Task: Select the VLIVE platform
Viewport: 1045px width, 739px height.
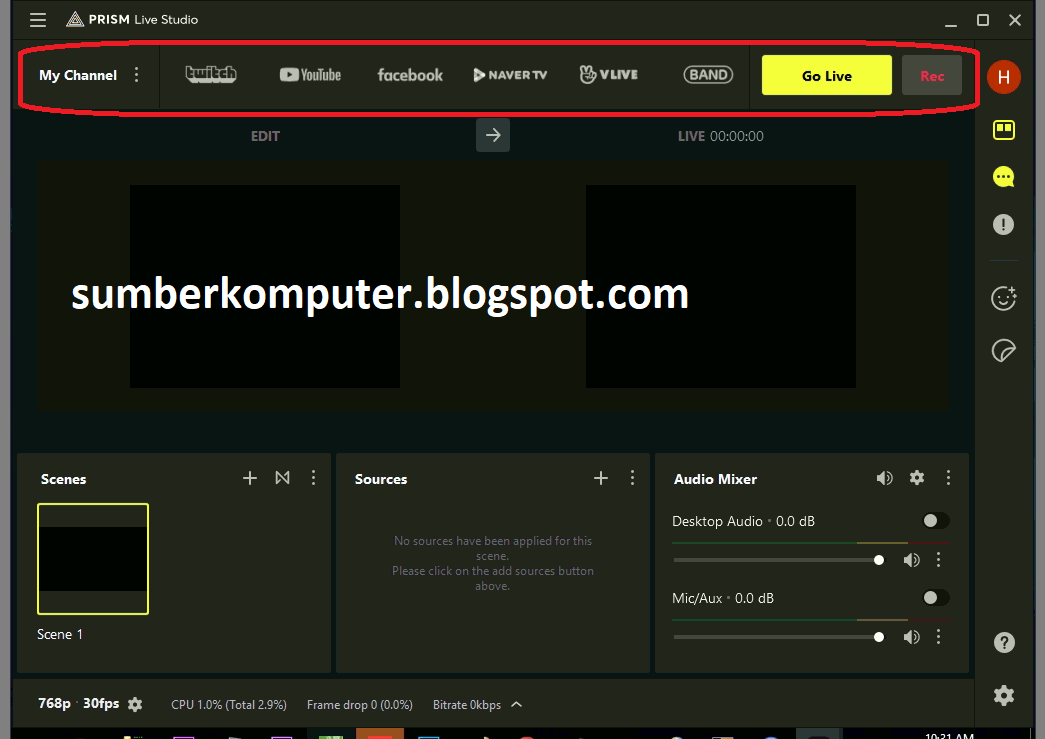Action: coord(608,74)
